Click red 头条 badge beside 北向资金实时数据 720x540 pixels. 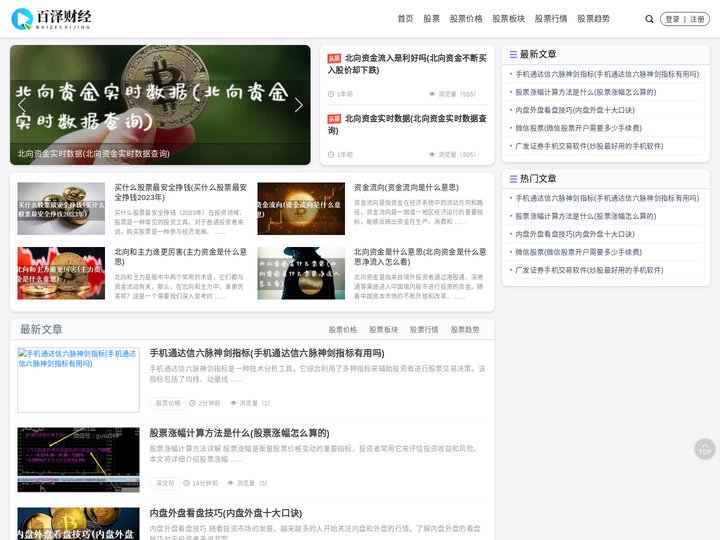click(x=334, y=119)
